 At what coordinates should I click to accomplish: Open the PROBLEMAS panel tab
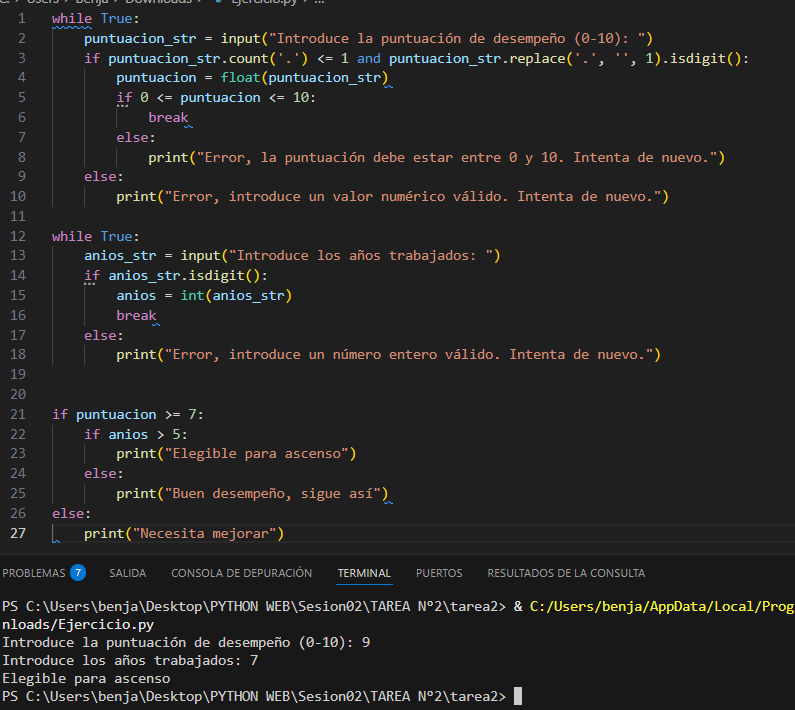coord(34,573)
